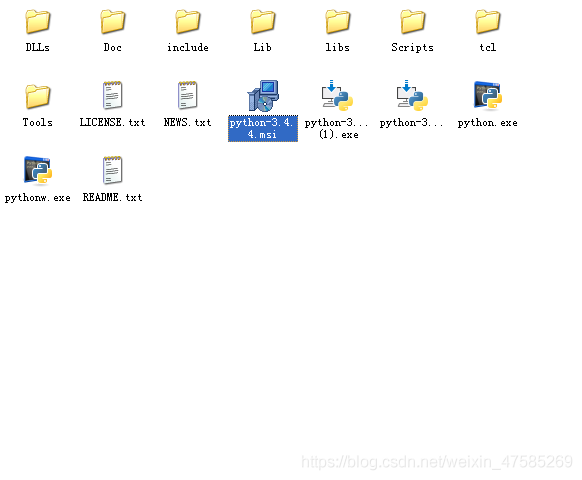Click the 'README.txt' file name
Viewport: 582px width, 480px height.
click(112, 197)
